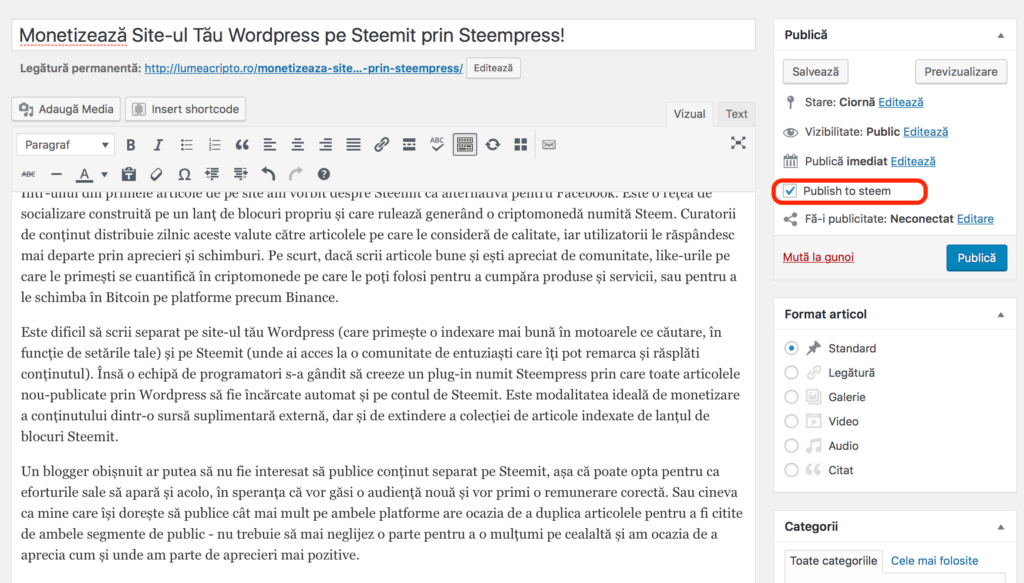Select the Standard article format
Image resolution: width=1024 pixels, height=583 pixels.
tap(791, 348)
